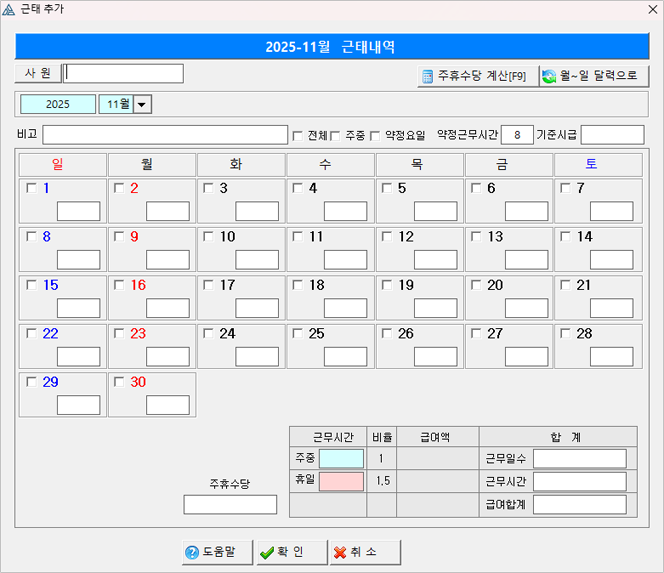Check the day 30 checkbox
664x573 pixels.
click(x=119, y=382)
